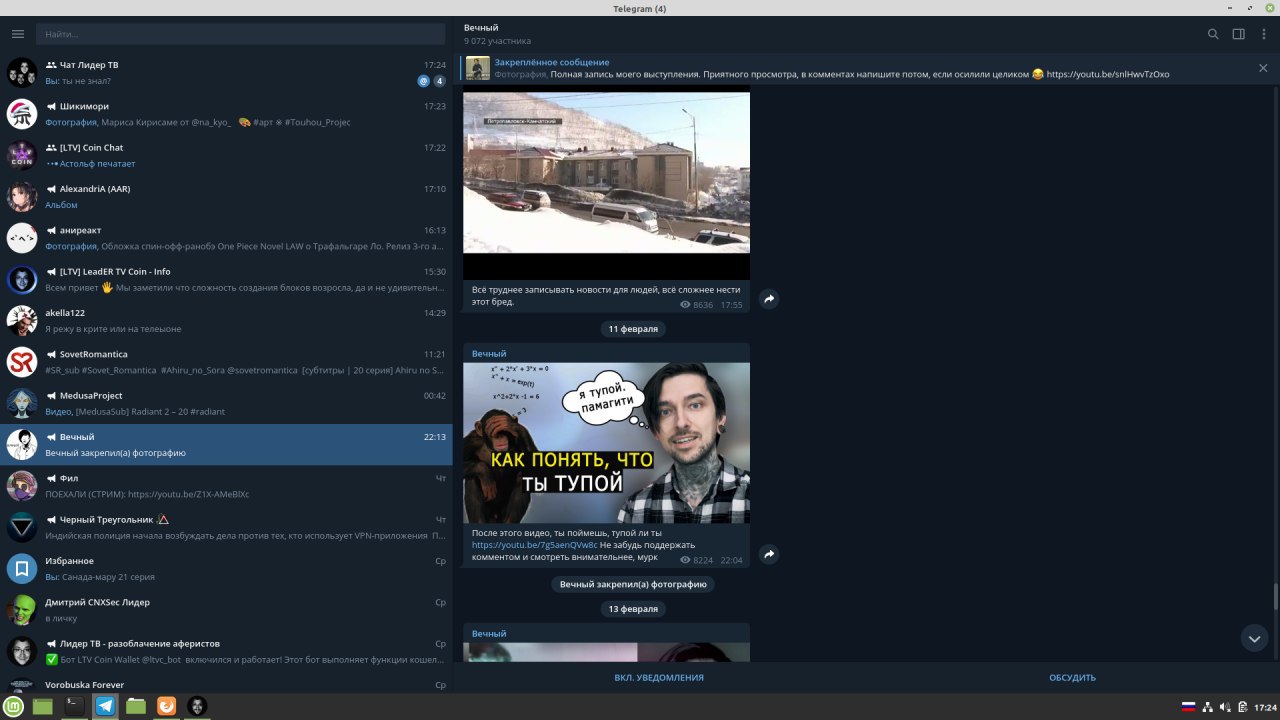Open the 'Как понять, что ты тупой' image
Viewport: 1280px width, 720px height.
pos(606,442)
